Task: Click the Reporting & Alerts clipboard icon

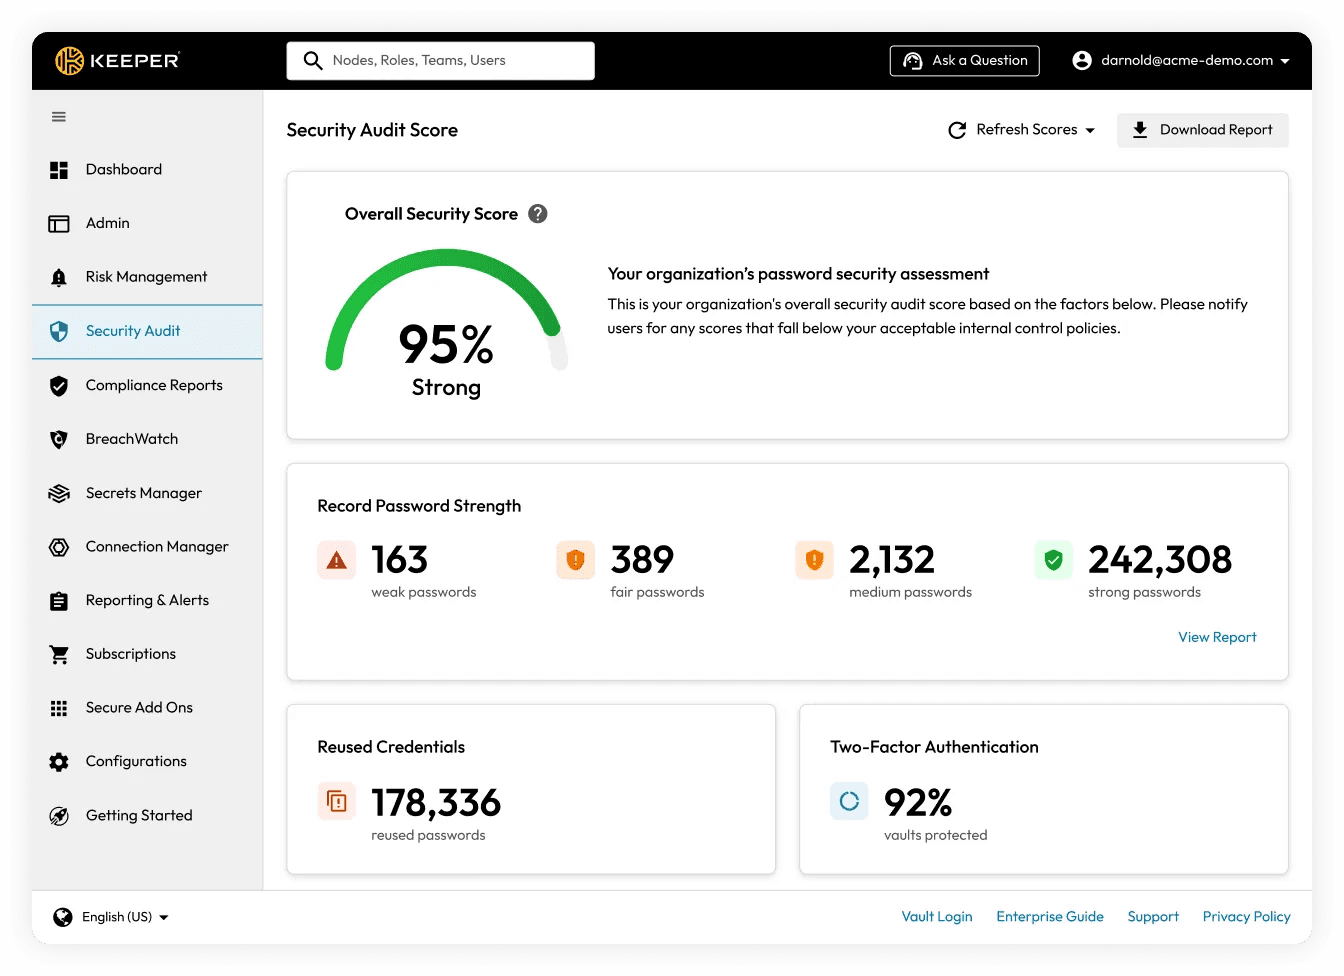Action: point(59,601)
